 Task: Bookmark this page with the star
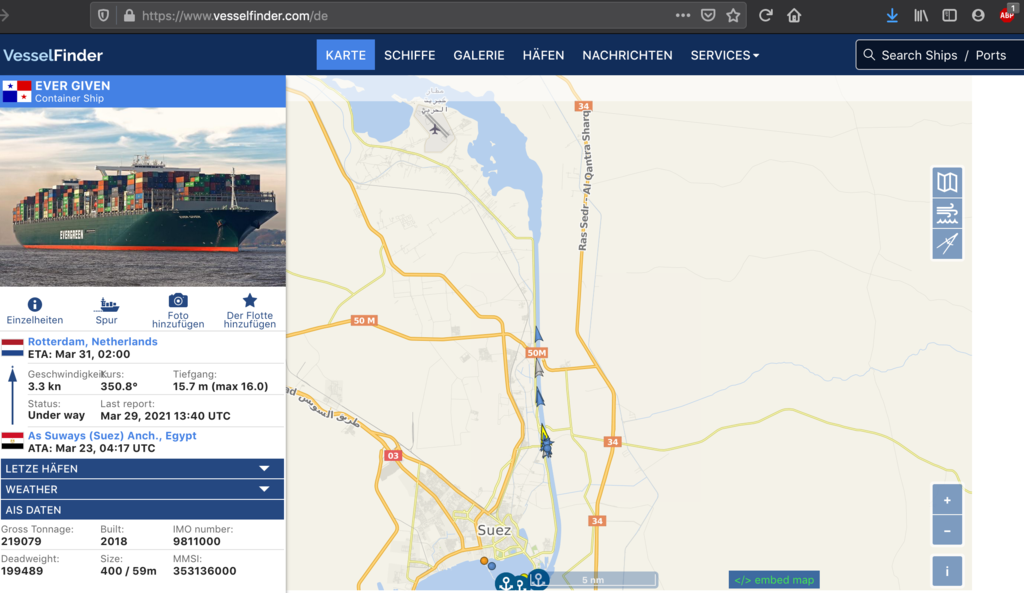pos(733,16)
